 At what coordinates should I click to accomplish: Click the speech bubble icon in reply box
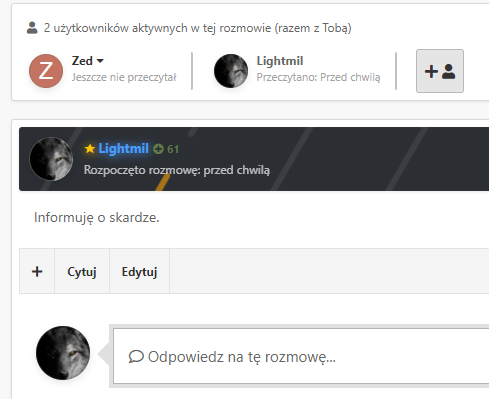(136, 357)
